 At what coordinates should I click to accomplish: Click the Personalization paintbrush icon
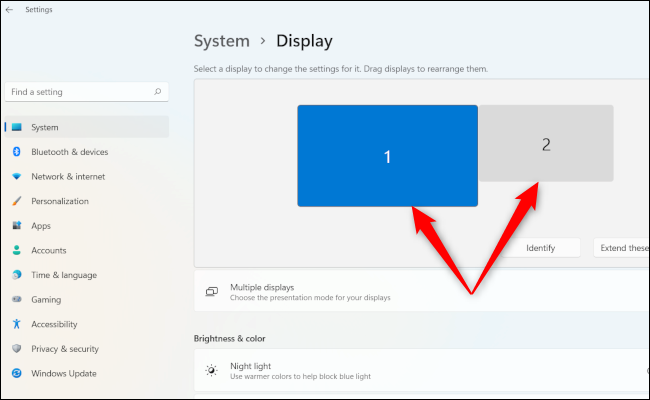coord(17,201)
